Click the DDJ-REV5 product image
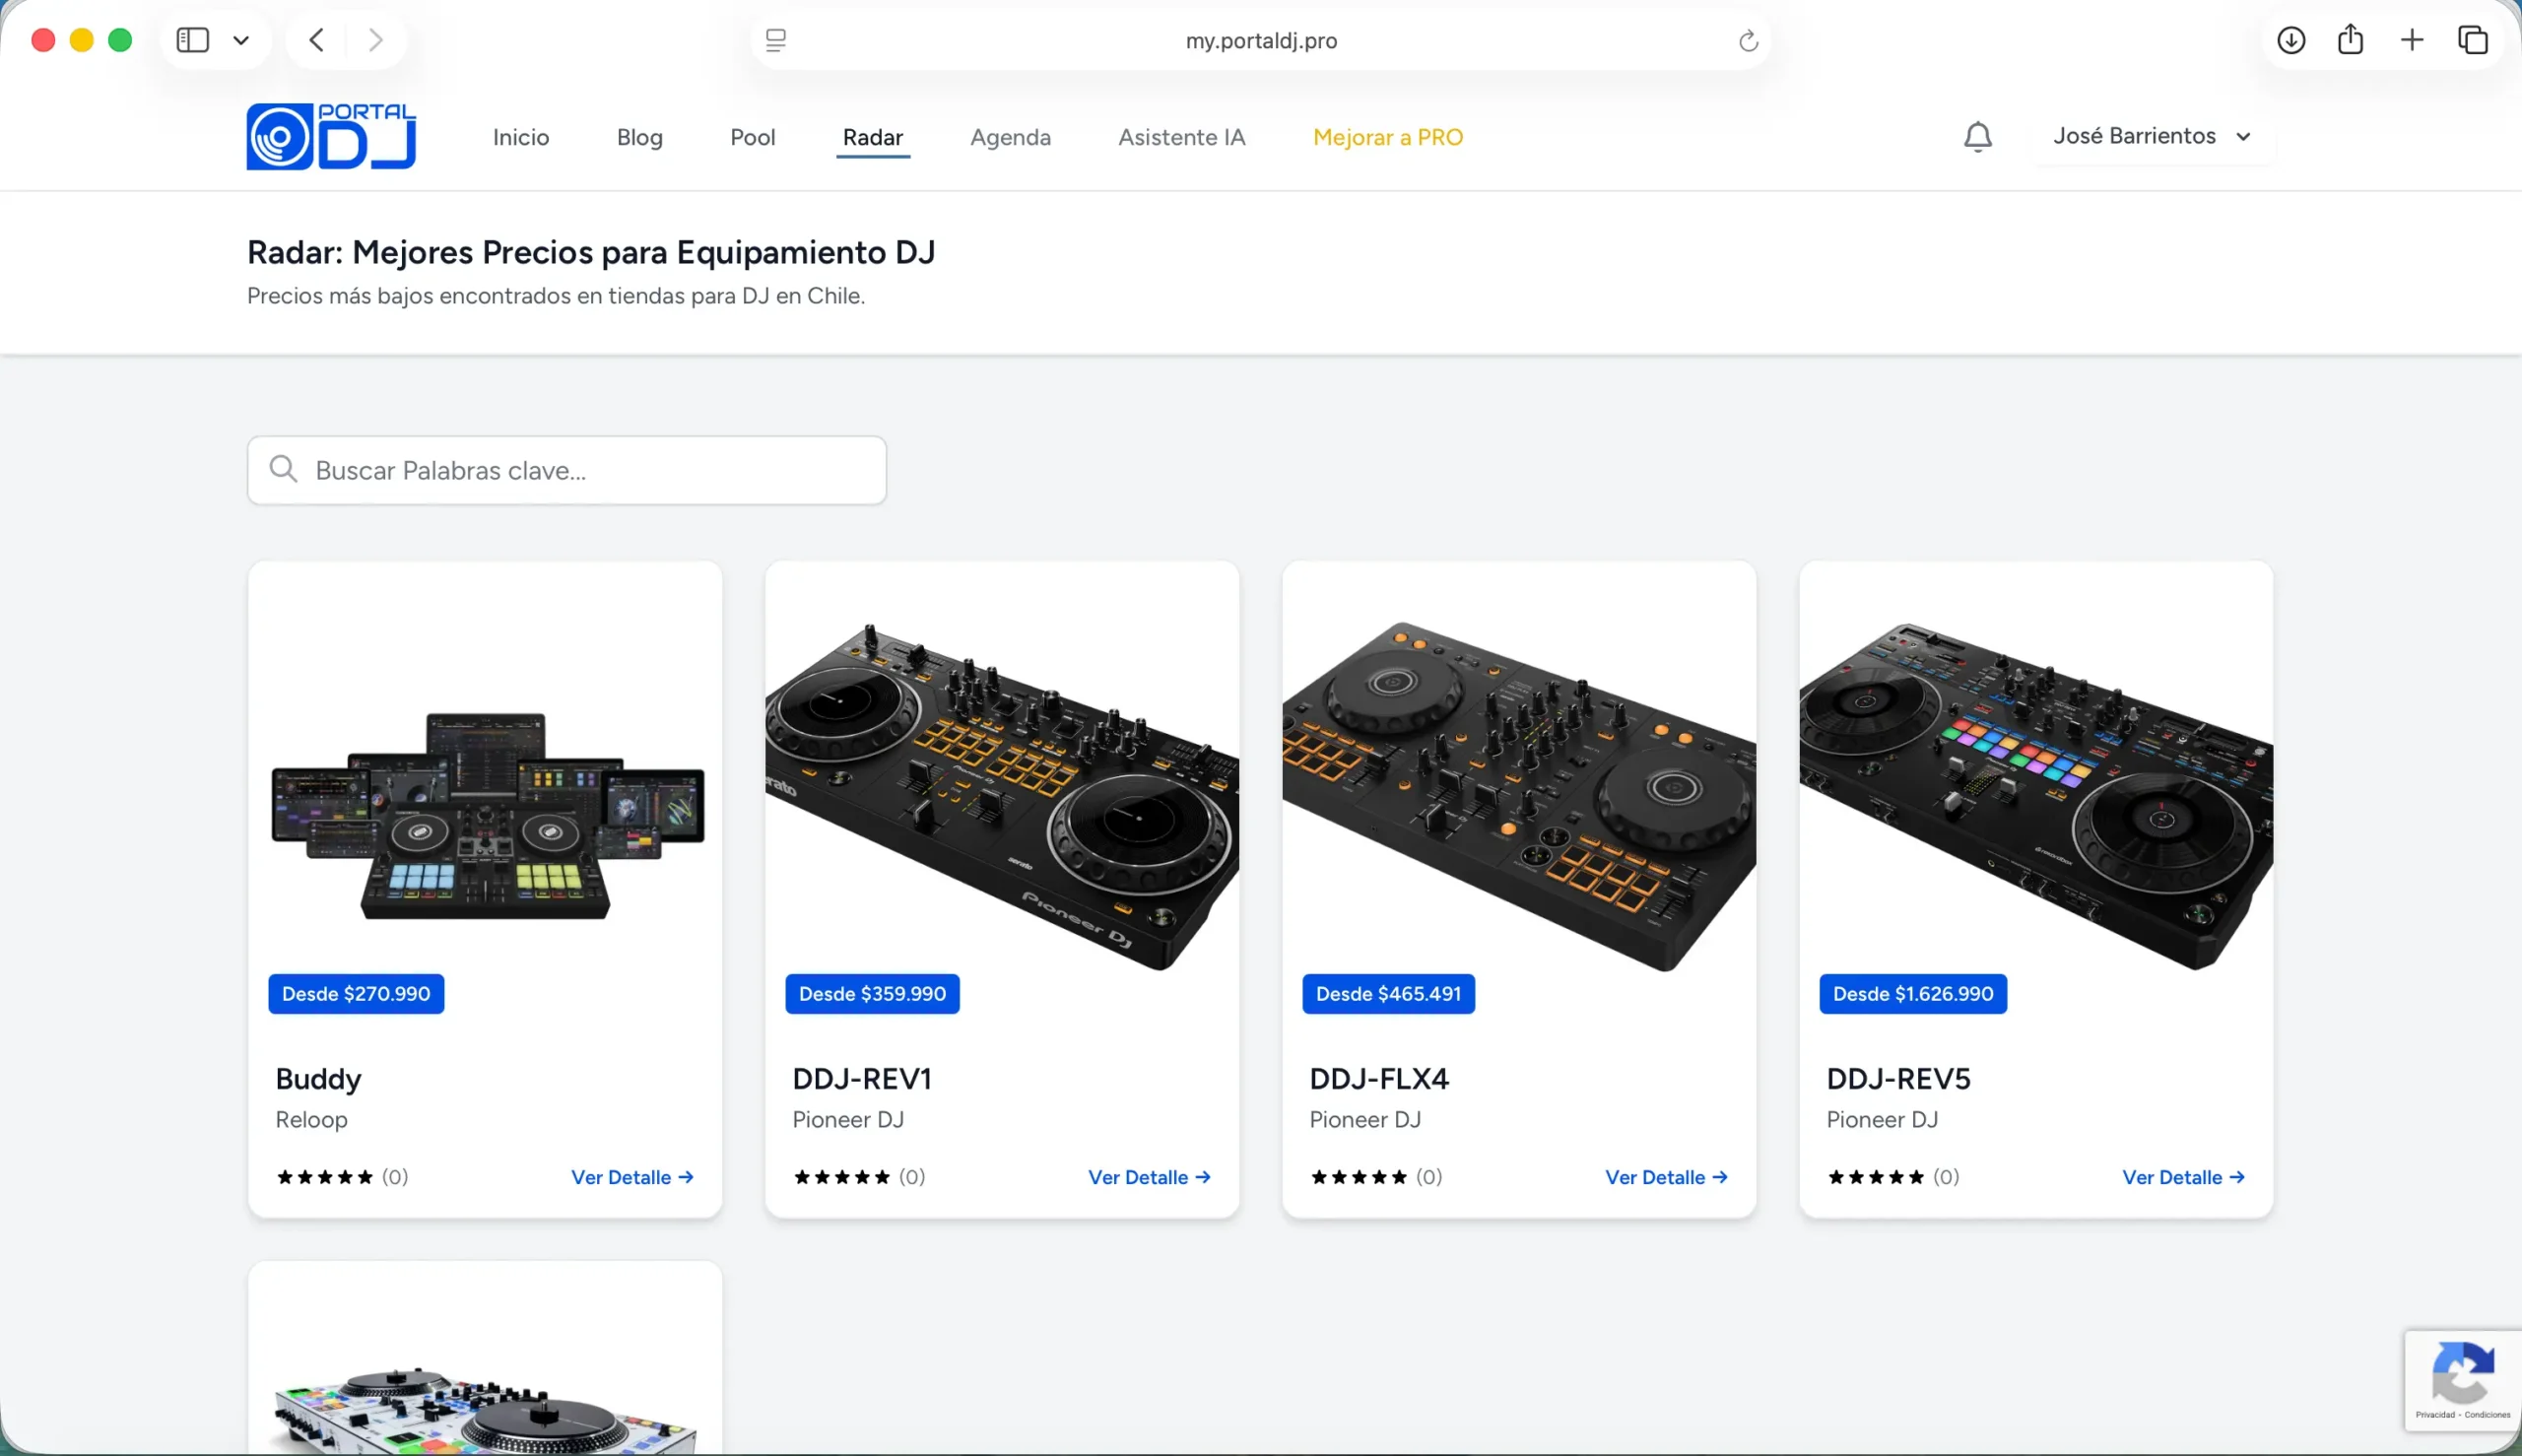Screen dimensions: 2522x1456 click(2035, 790)
